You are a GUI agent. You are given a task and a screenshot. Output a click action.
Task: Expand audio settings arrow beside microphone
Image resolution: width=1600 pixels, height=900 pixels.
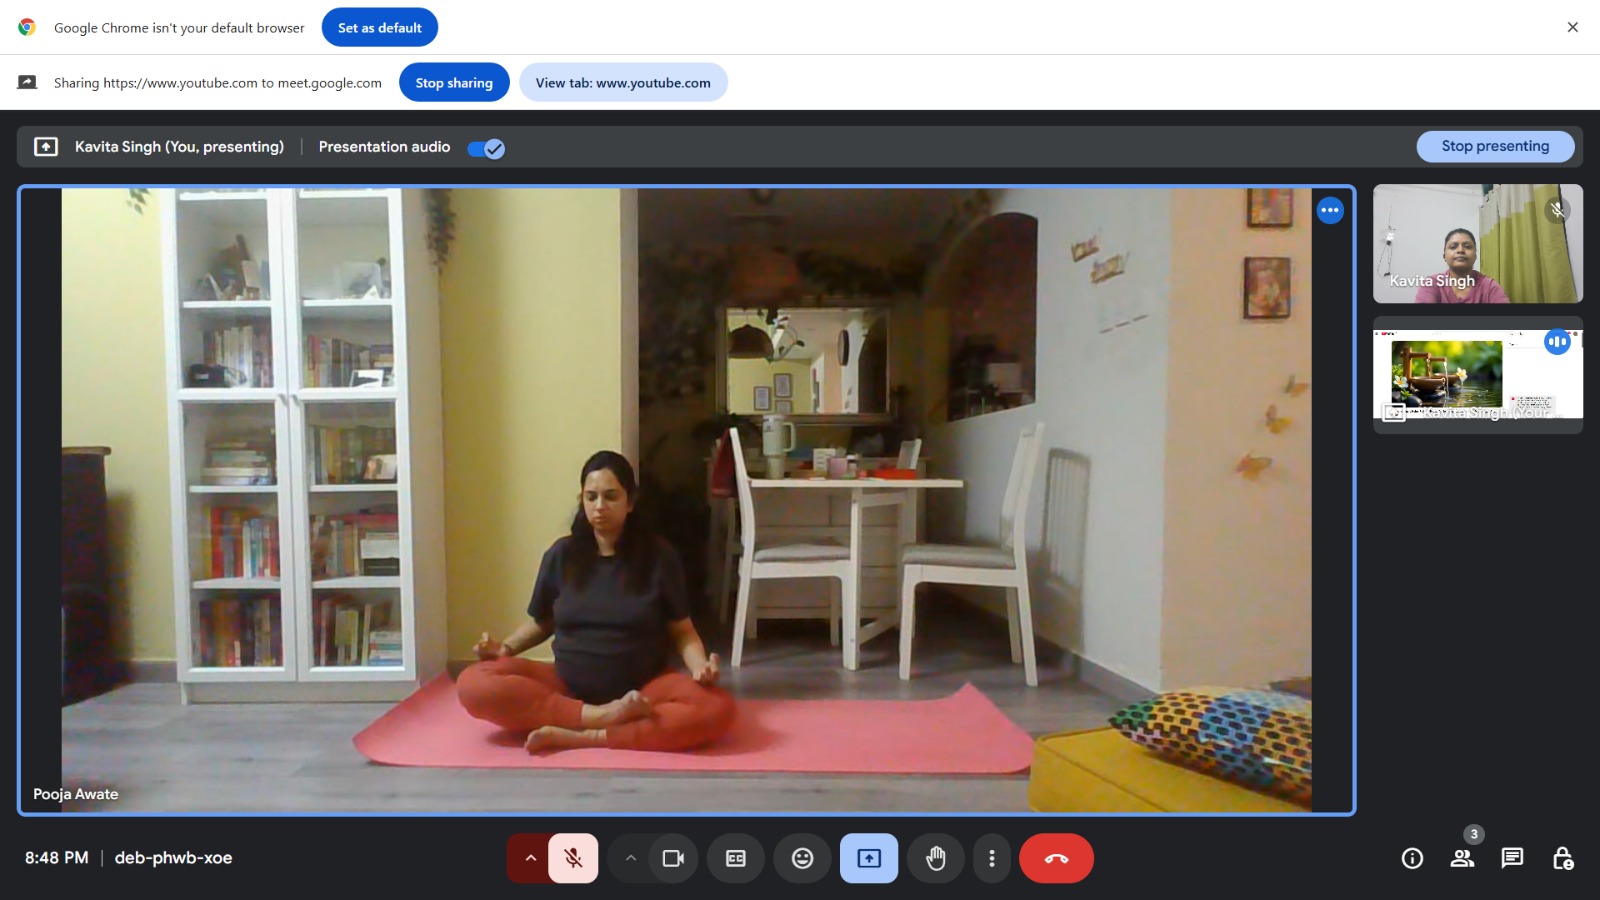[x=530, y=858]
